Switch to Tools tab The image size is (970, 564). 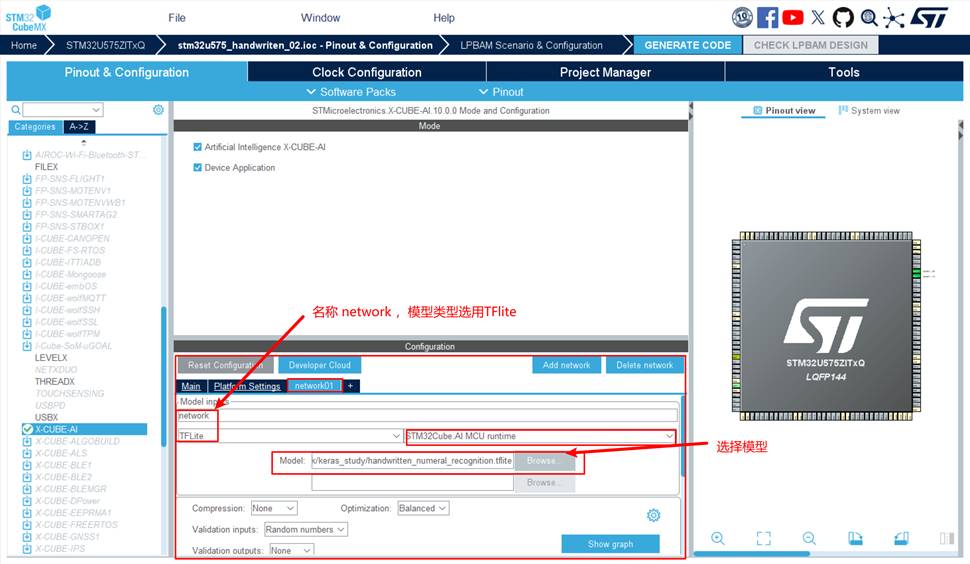click(x=844, y=72)
